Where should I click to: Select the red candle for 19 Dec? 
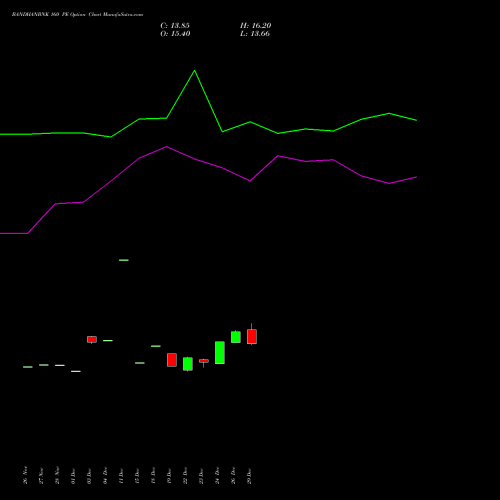coord(172,360)
